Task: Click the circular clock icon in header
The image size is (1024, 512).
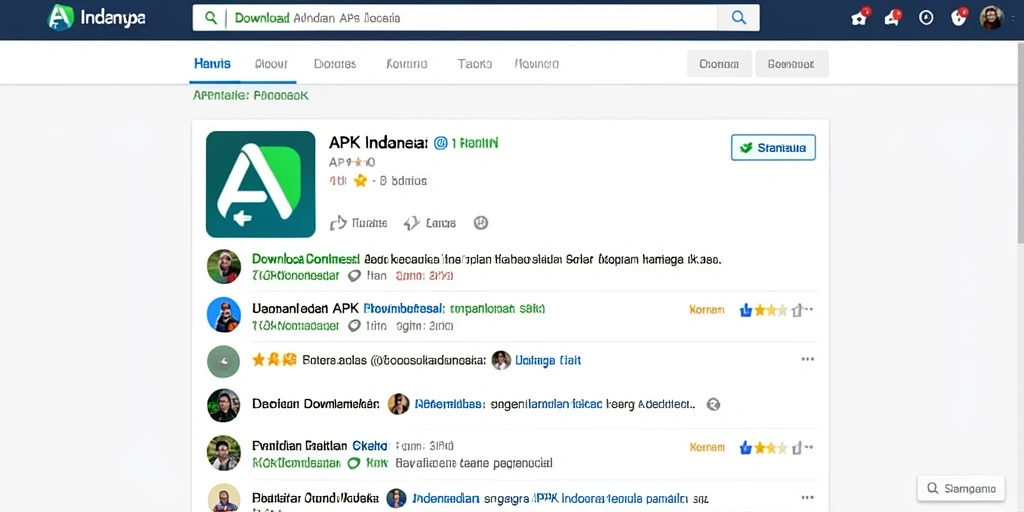Action: point(926,18)
